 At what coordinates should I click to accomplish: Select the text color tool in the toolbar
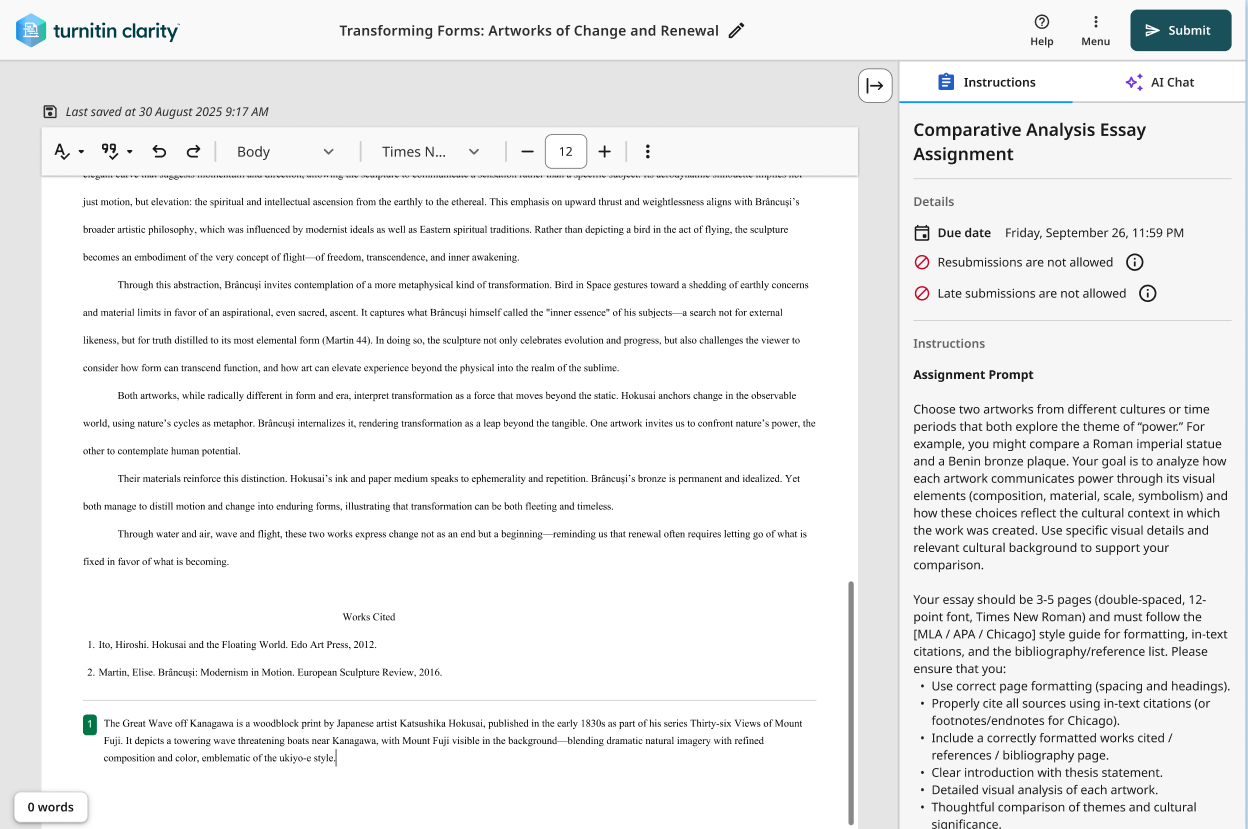tap(60, 151)
